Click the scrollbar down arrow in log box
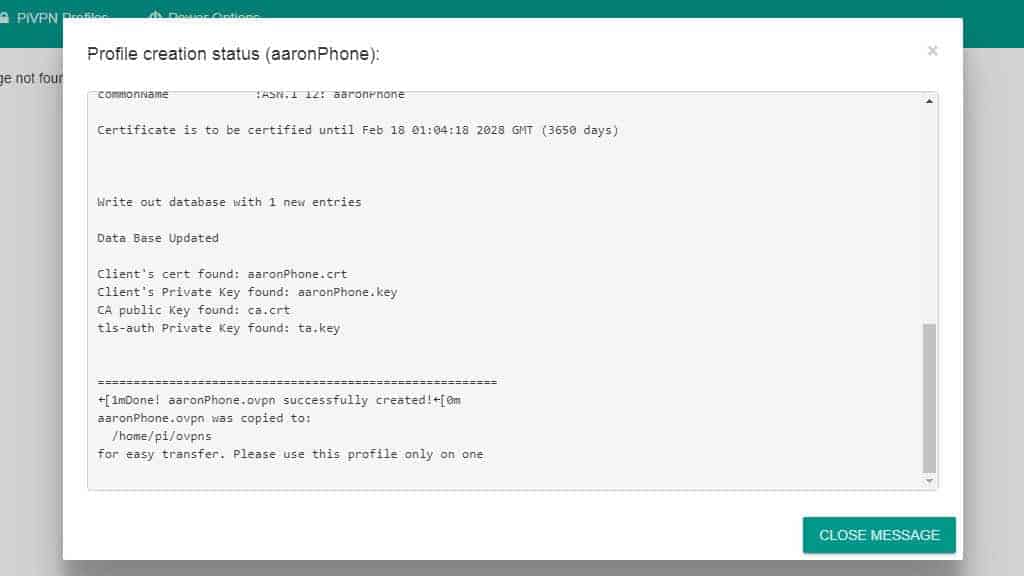Image resolution: width=1024 pixels, height=576 pixels. 929,481
